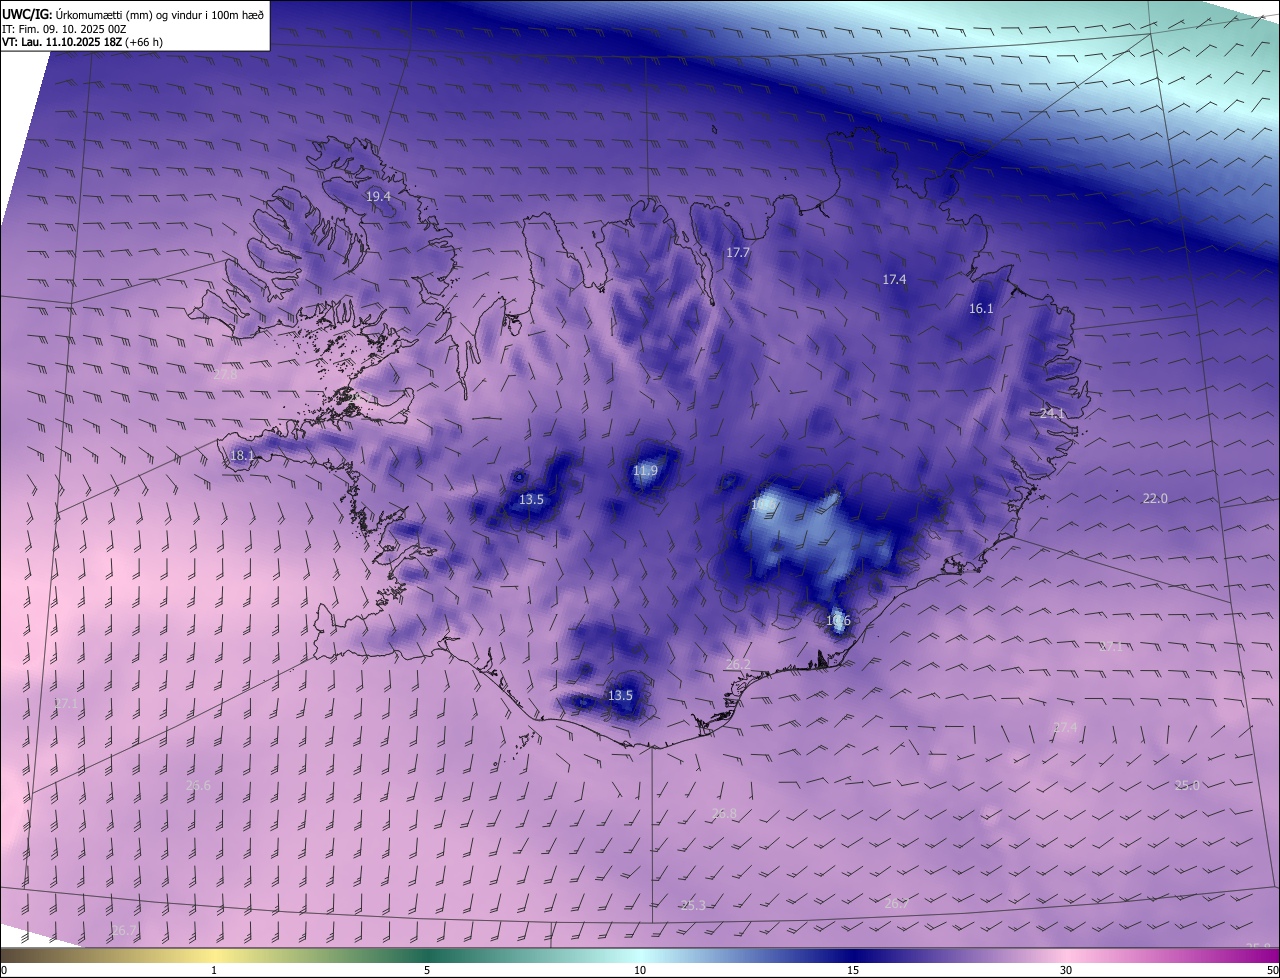This screenshot has width=1280, height=978.
Task: Click the 24.1 value in the Eastfjords
Action: [1053, 413]
